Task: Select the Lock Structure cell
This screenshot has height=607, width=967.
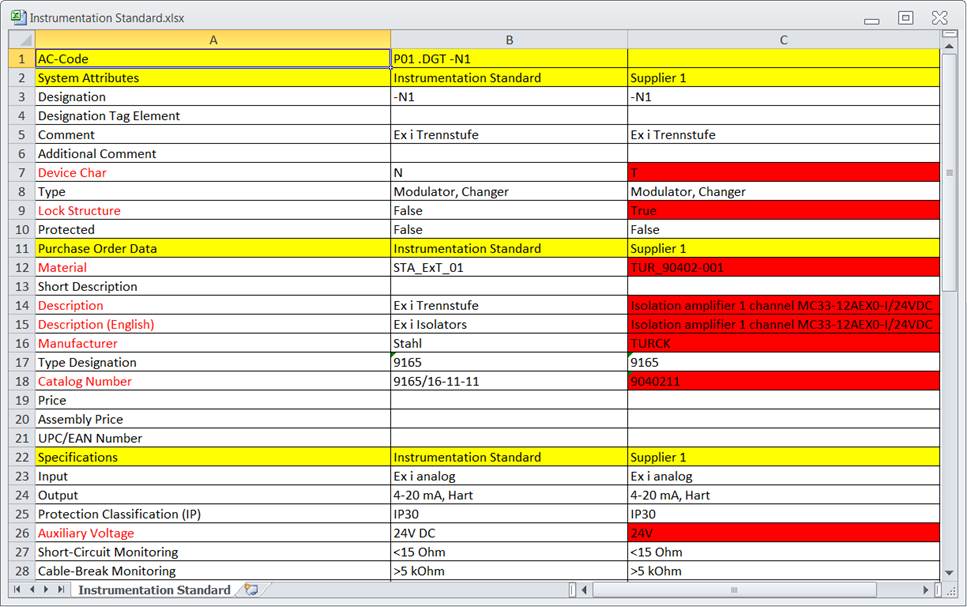Action: pyautogui.click(x=213, y=210)
